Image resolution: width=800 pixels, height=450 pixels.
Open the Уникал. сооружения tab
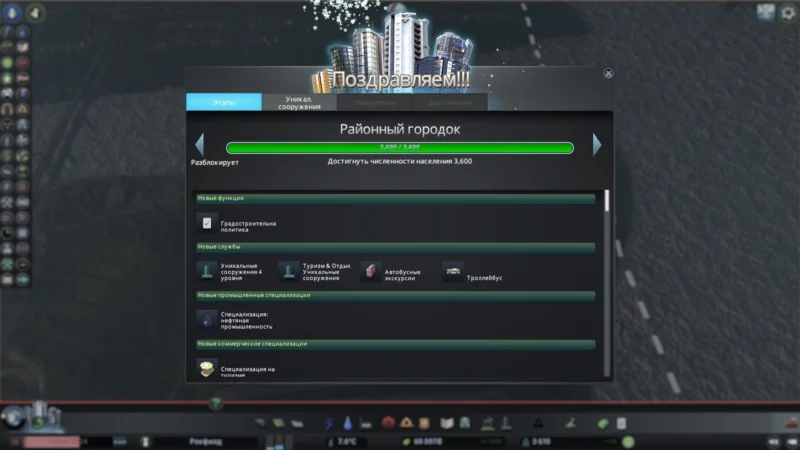299,102
